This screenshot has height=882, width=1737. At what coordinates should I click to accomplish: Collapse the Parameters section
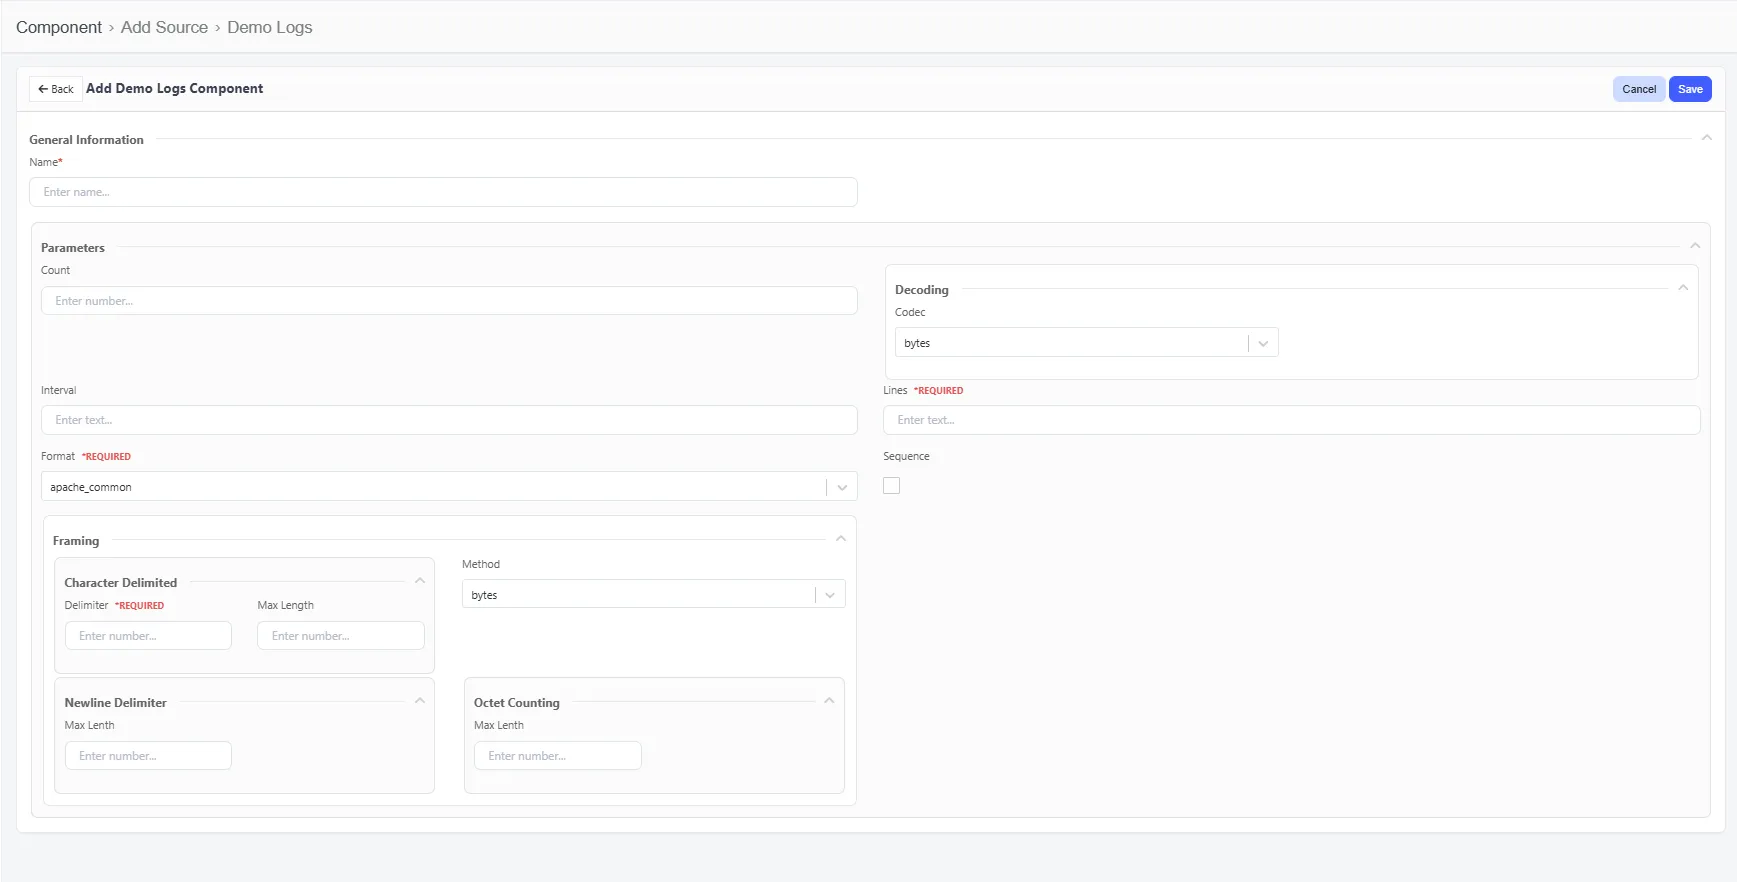click(x=1695, y=246)
